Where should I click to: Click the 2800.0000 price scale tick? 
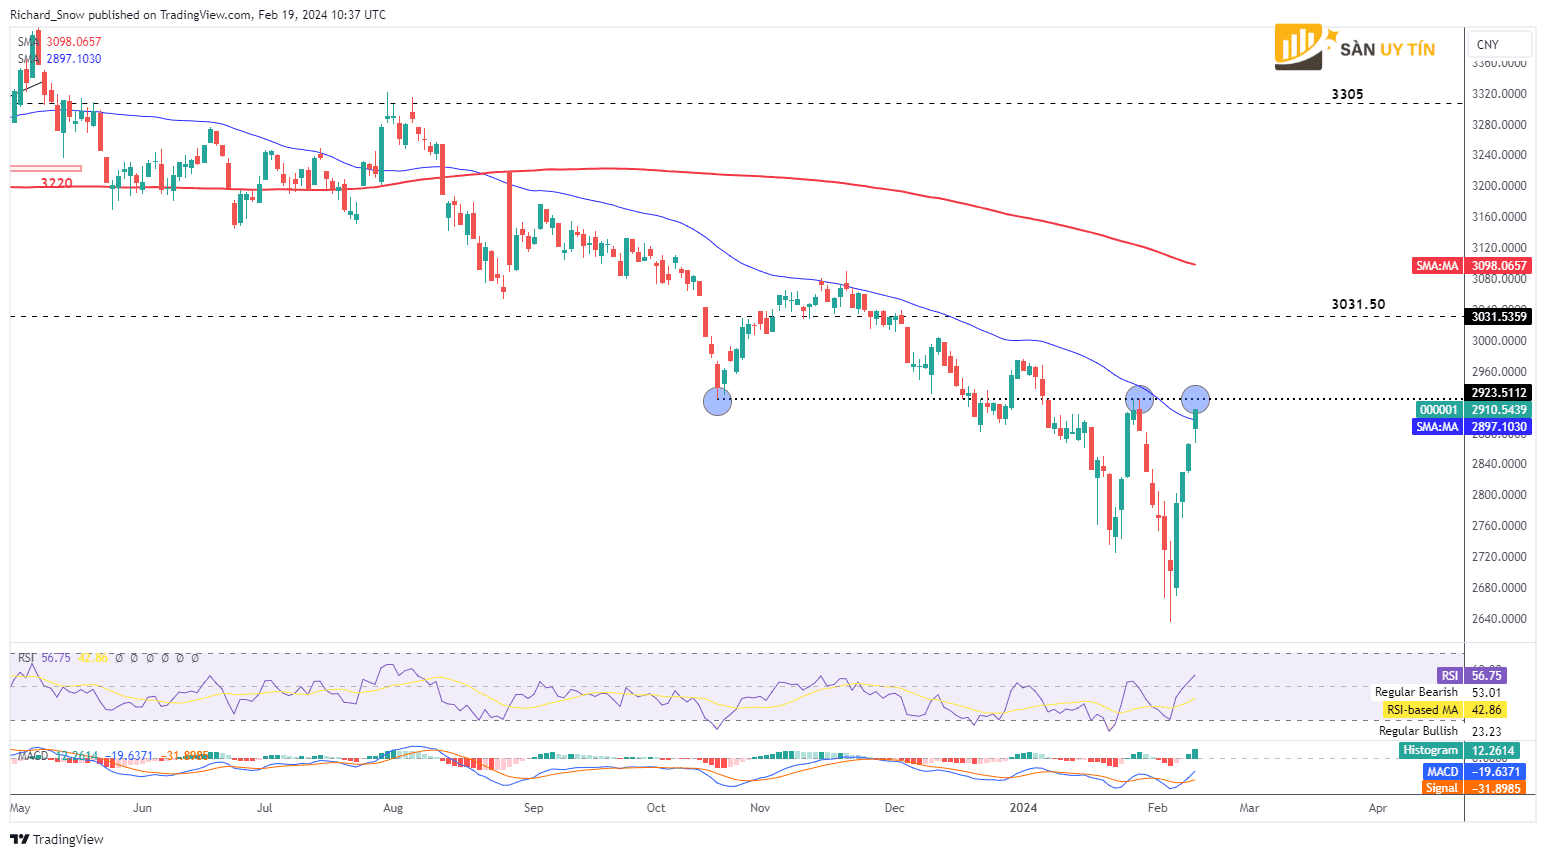click(1499, 495)
